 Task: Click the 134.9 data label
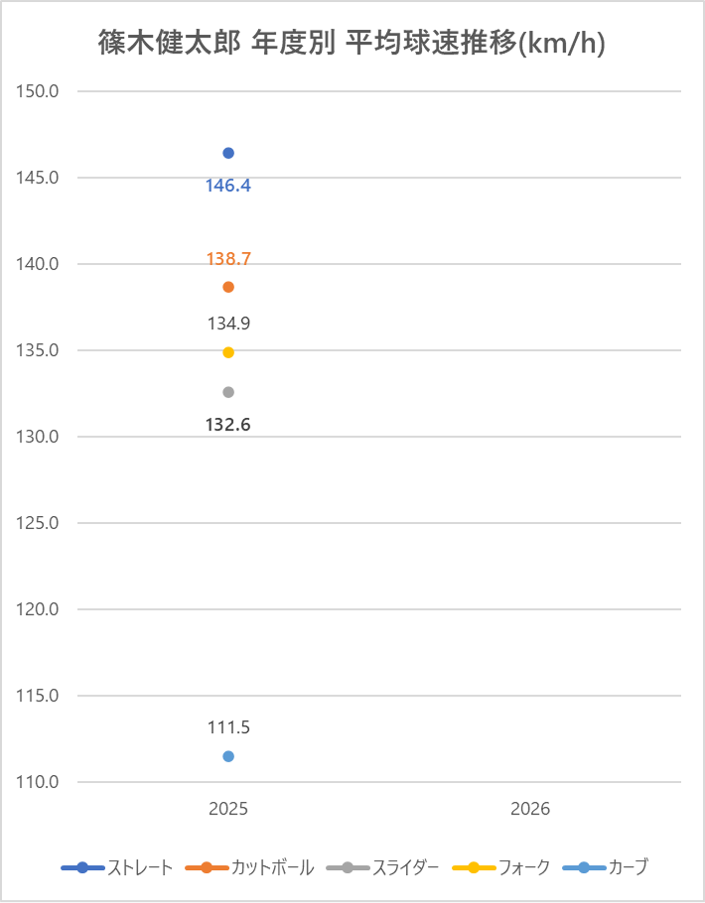[x=228, y=323]
